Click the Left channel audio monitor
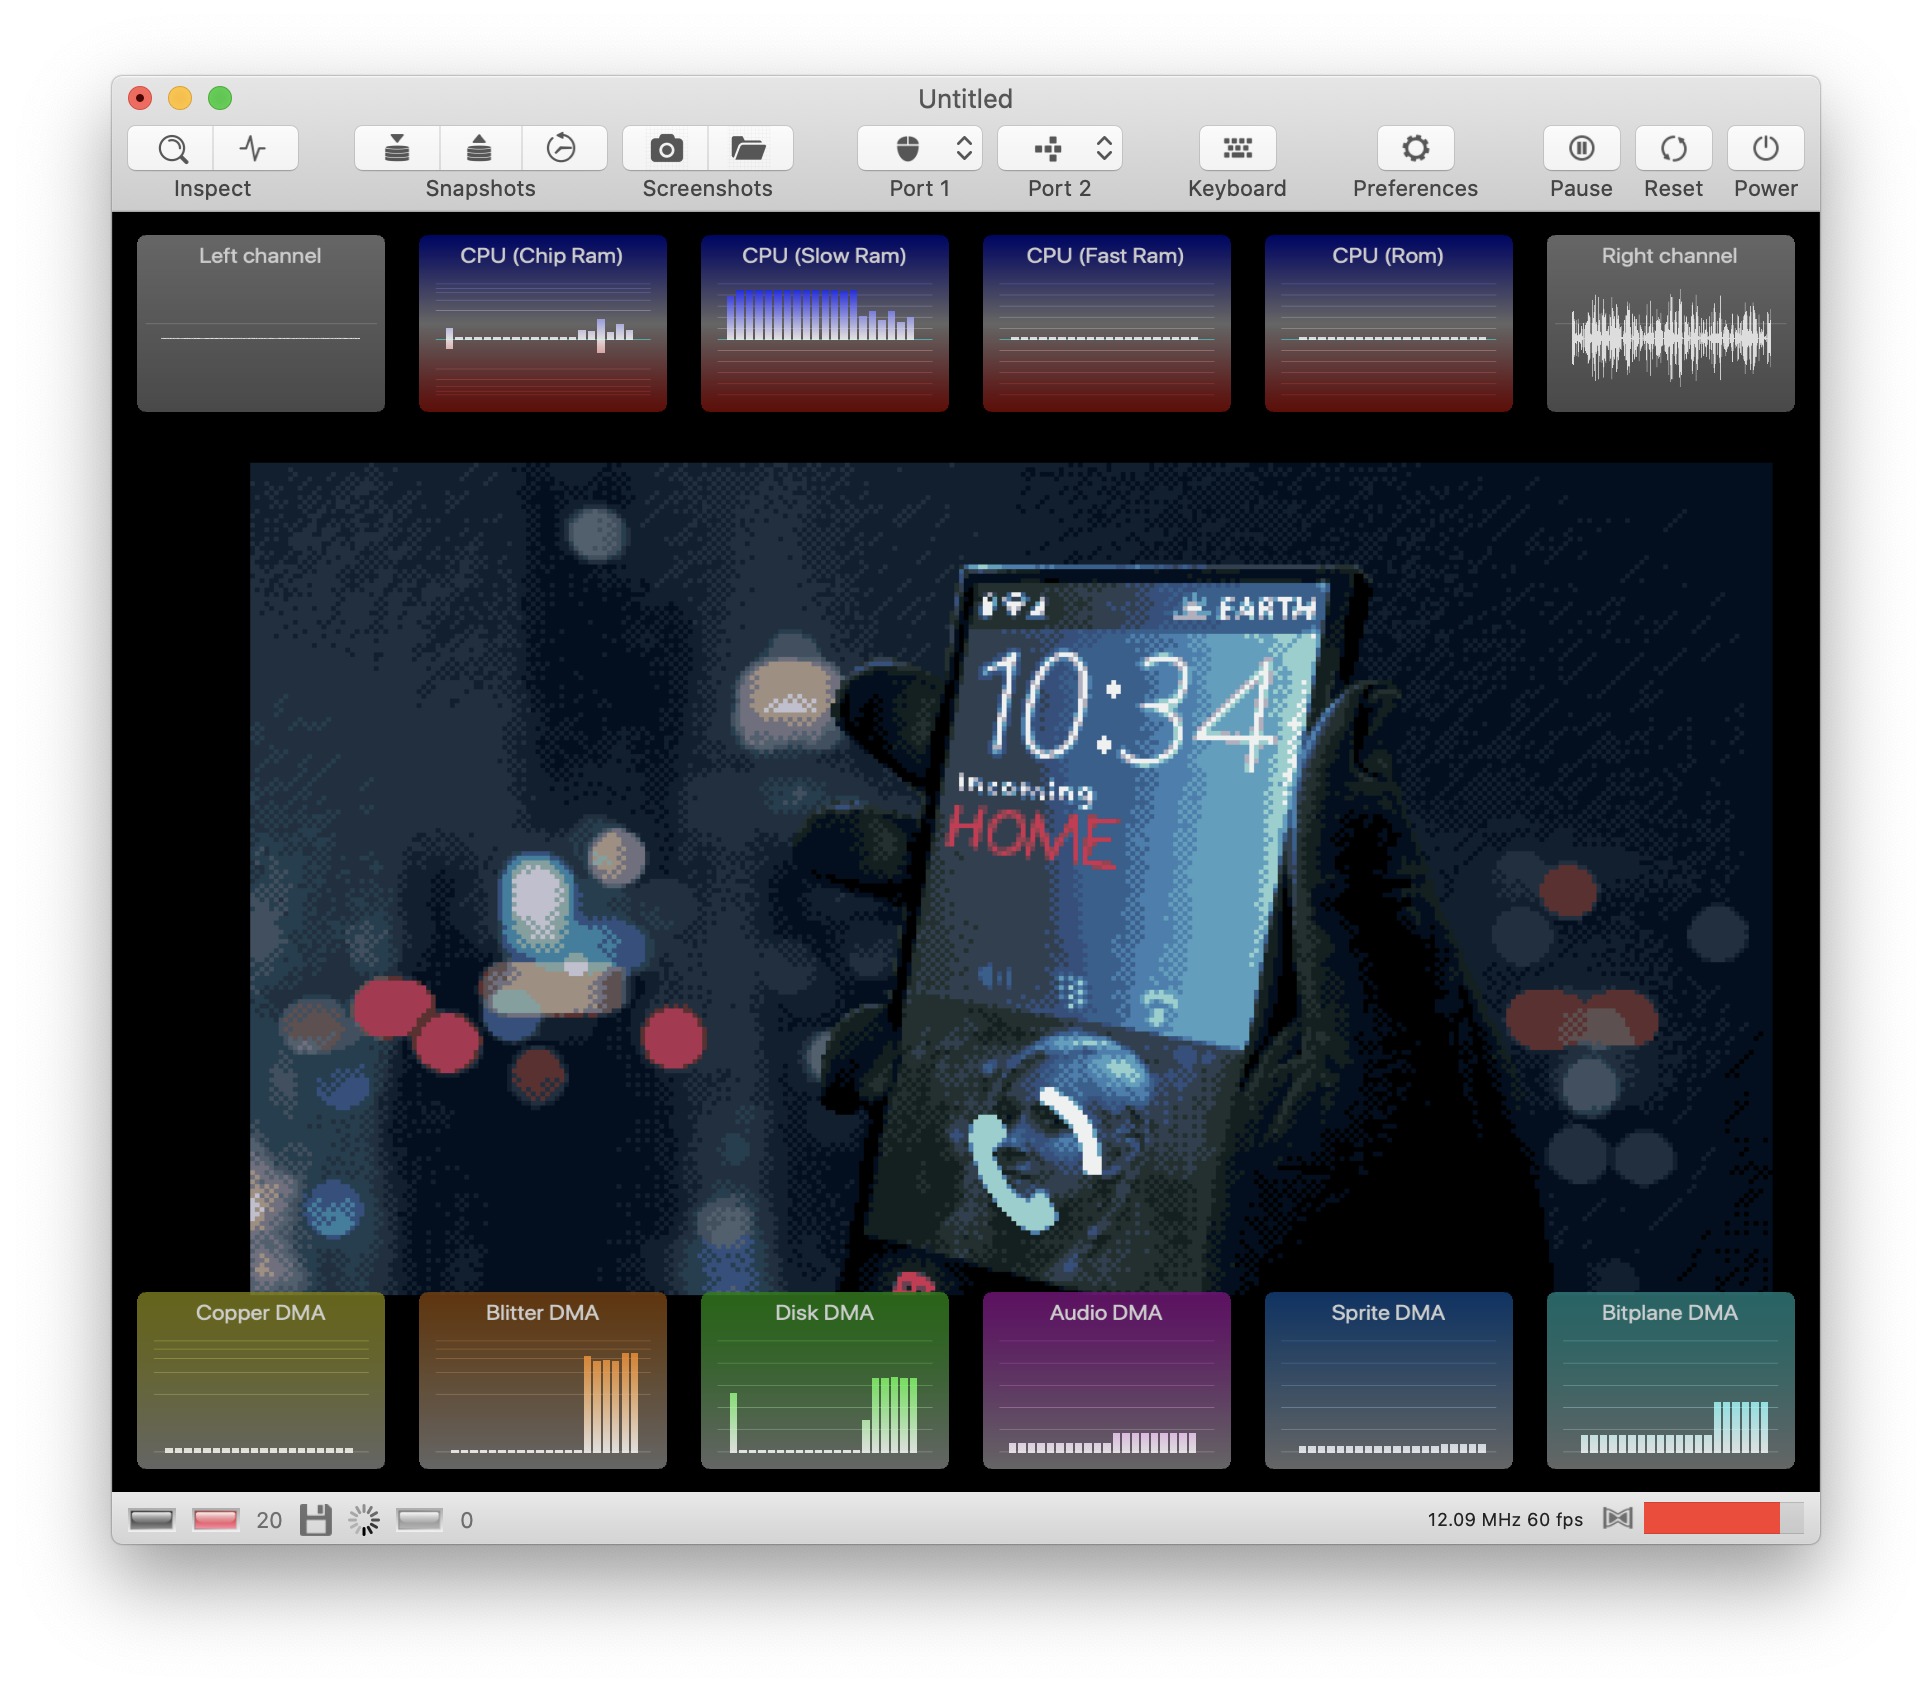This screenshot has height=1692, width=1932. pos(261,323)
